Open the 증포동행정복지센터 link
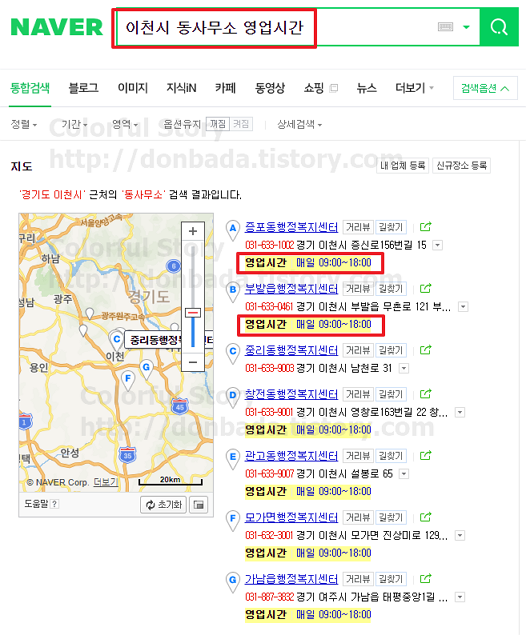Viewport: 526px width, 635px height. (291, 227)
